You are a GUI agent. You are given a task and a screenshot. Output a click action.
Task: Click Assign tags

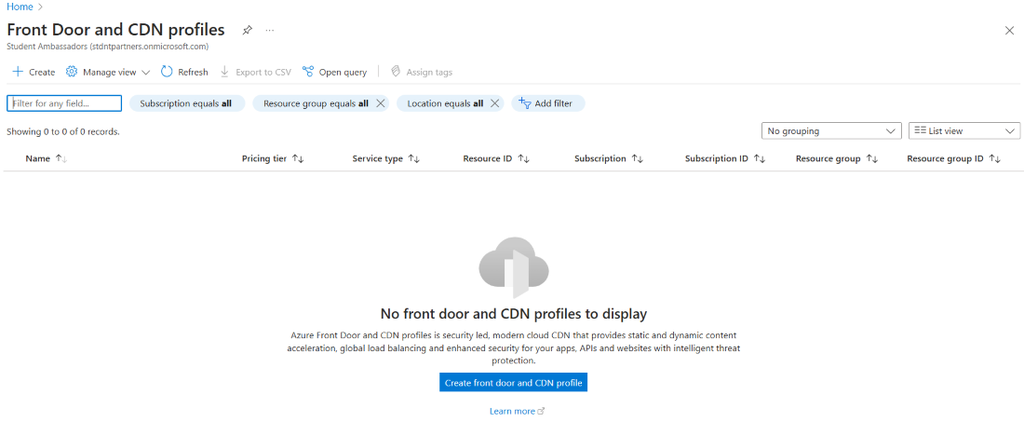pos(421,72)
